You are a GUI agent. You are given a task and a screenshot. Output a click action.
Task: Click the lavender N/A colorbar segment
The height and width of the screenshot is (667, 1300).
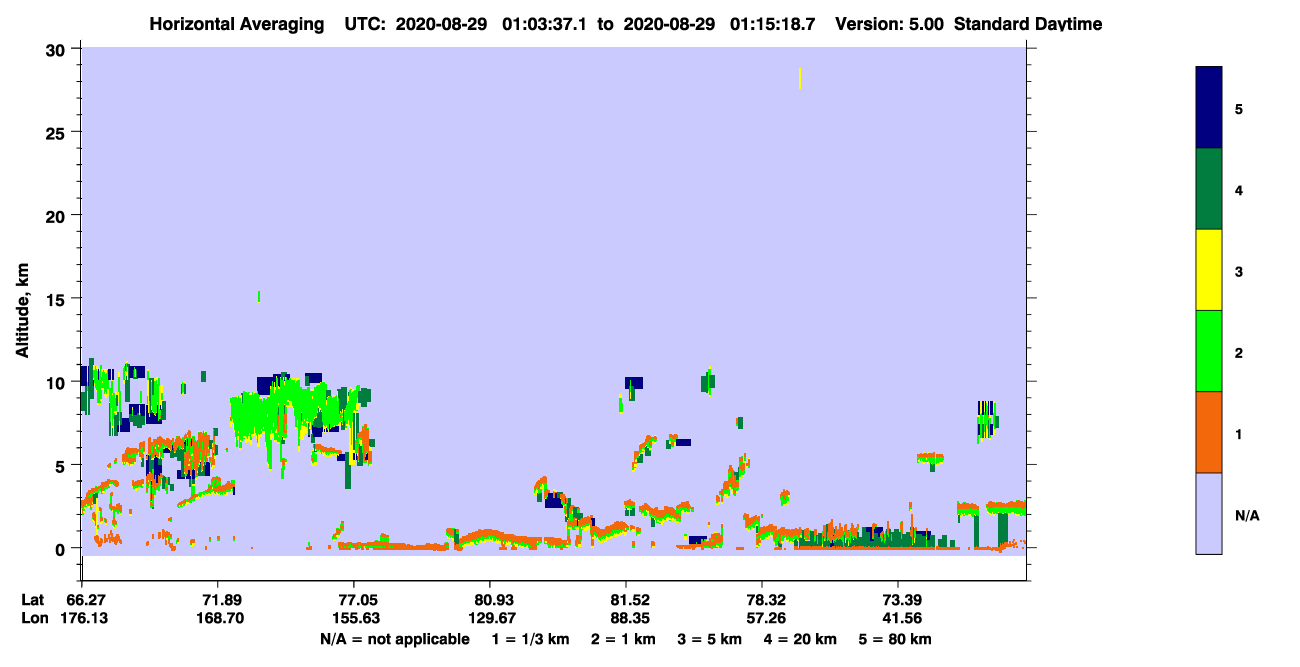tap(1209, 513)
